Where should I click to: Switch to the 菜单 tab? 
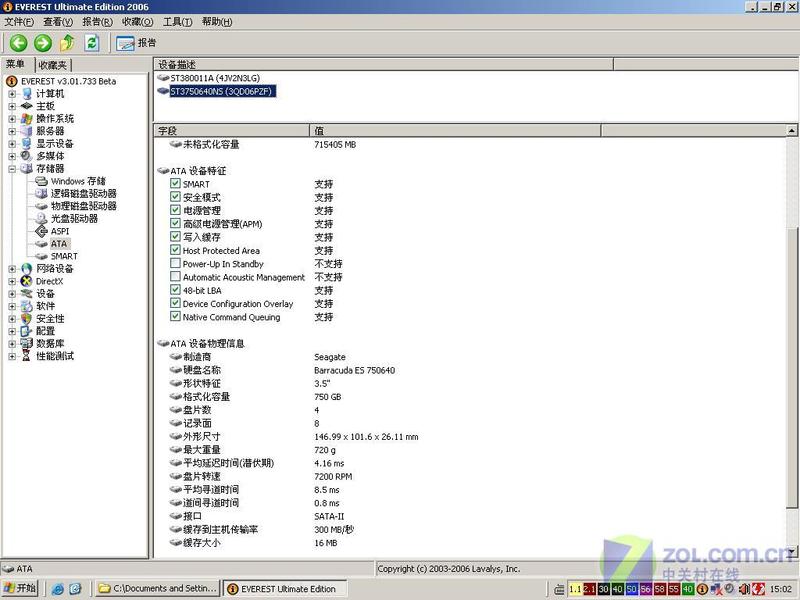tap(17, 64)
